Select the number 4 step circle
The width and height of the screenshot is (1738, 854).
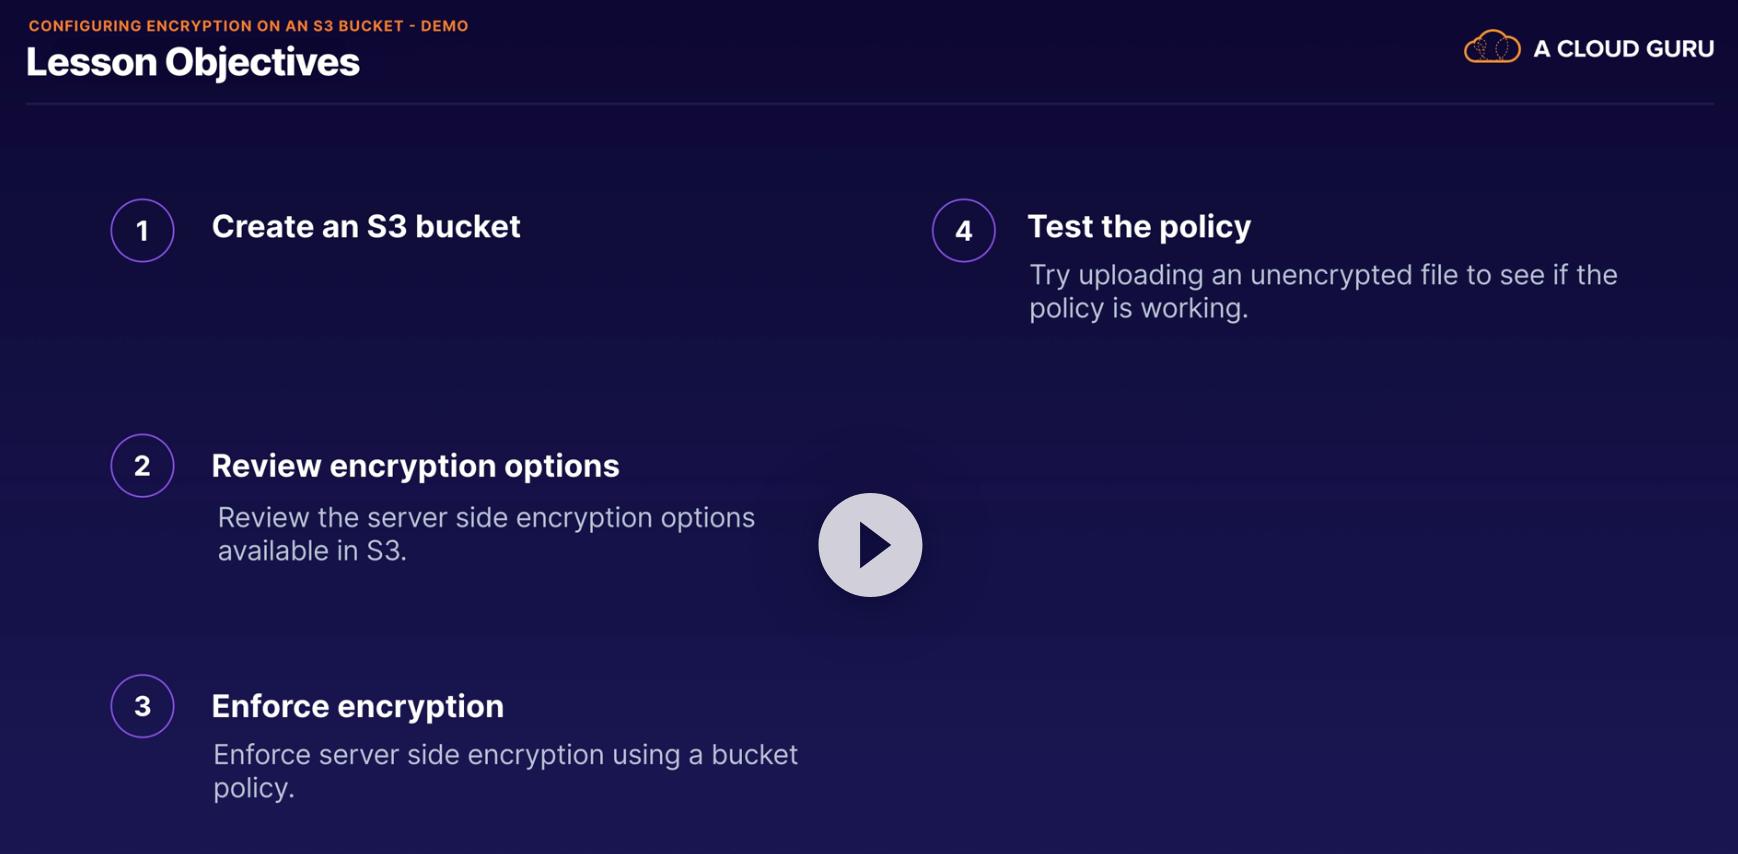coord(963,231)
